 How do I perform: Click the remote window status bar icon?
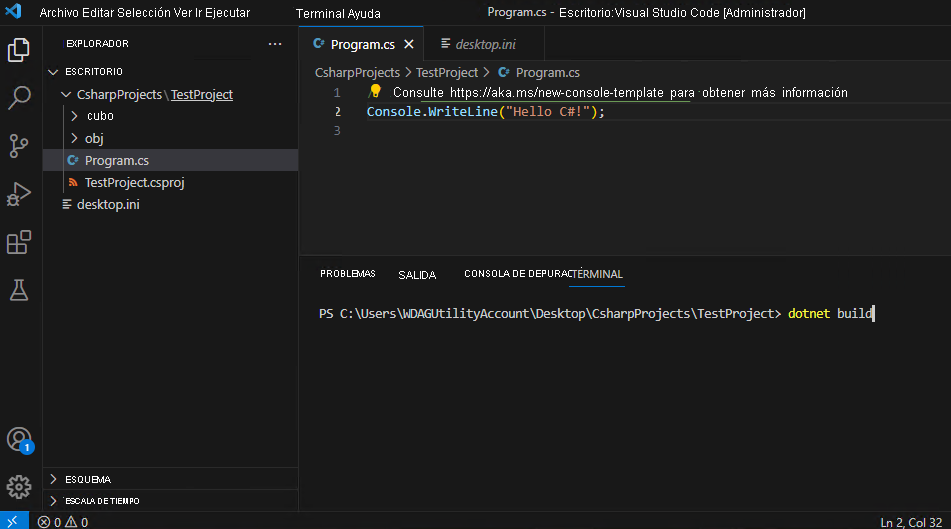point(13,521)
